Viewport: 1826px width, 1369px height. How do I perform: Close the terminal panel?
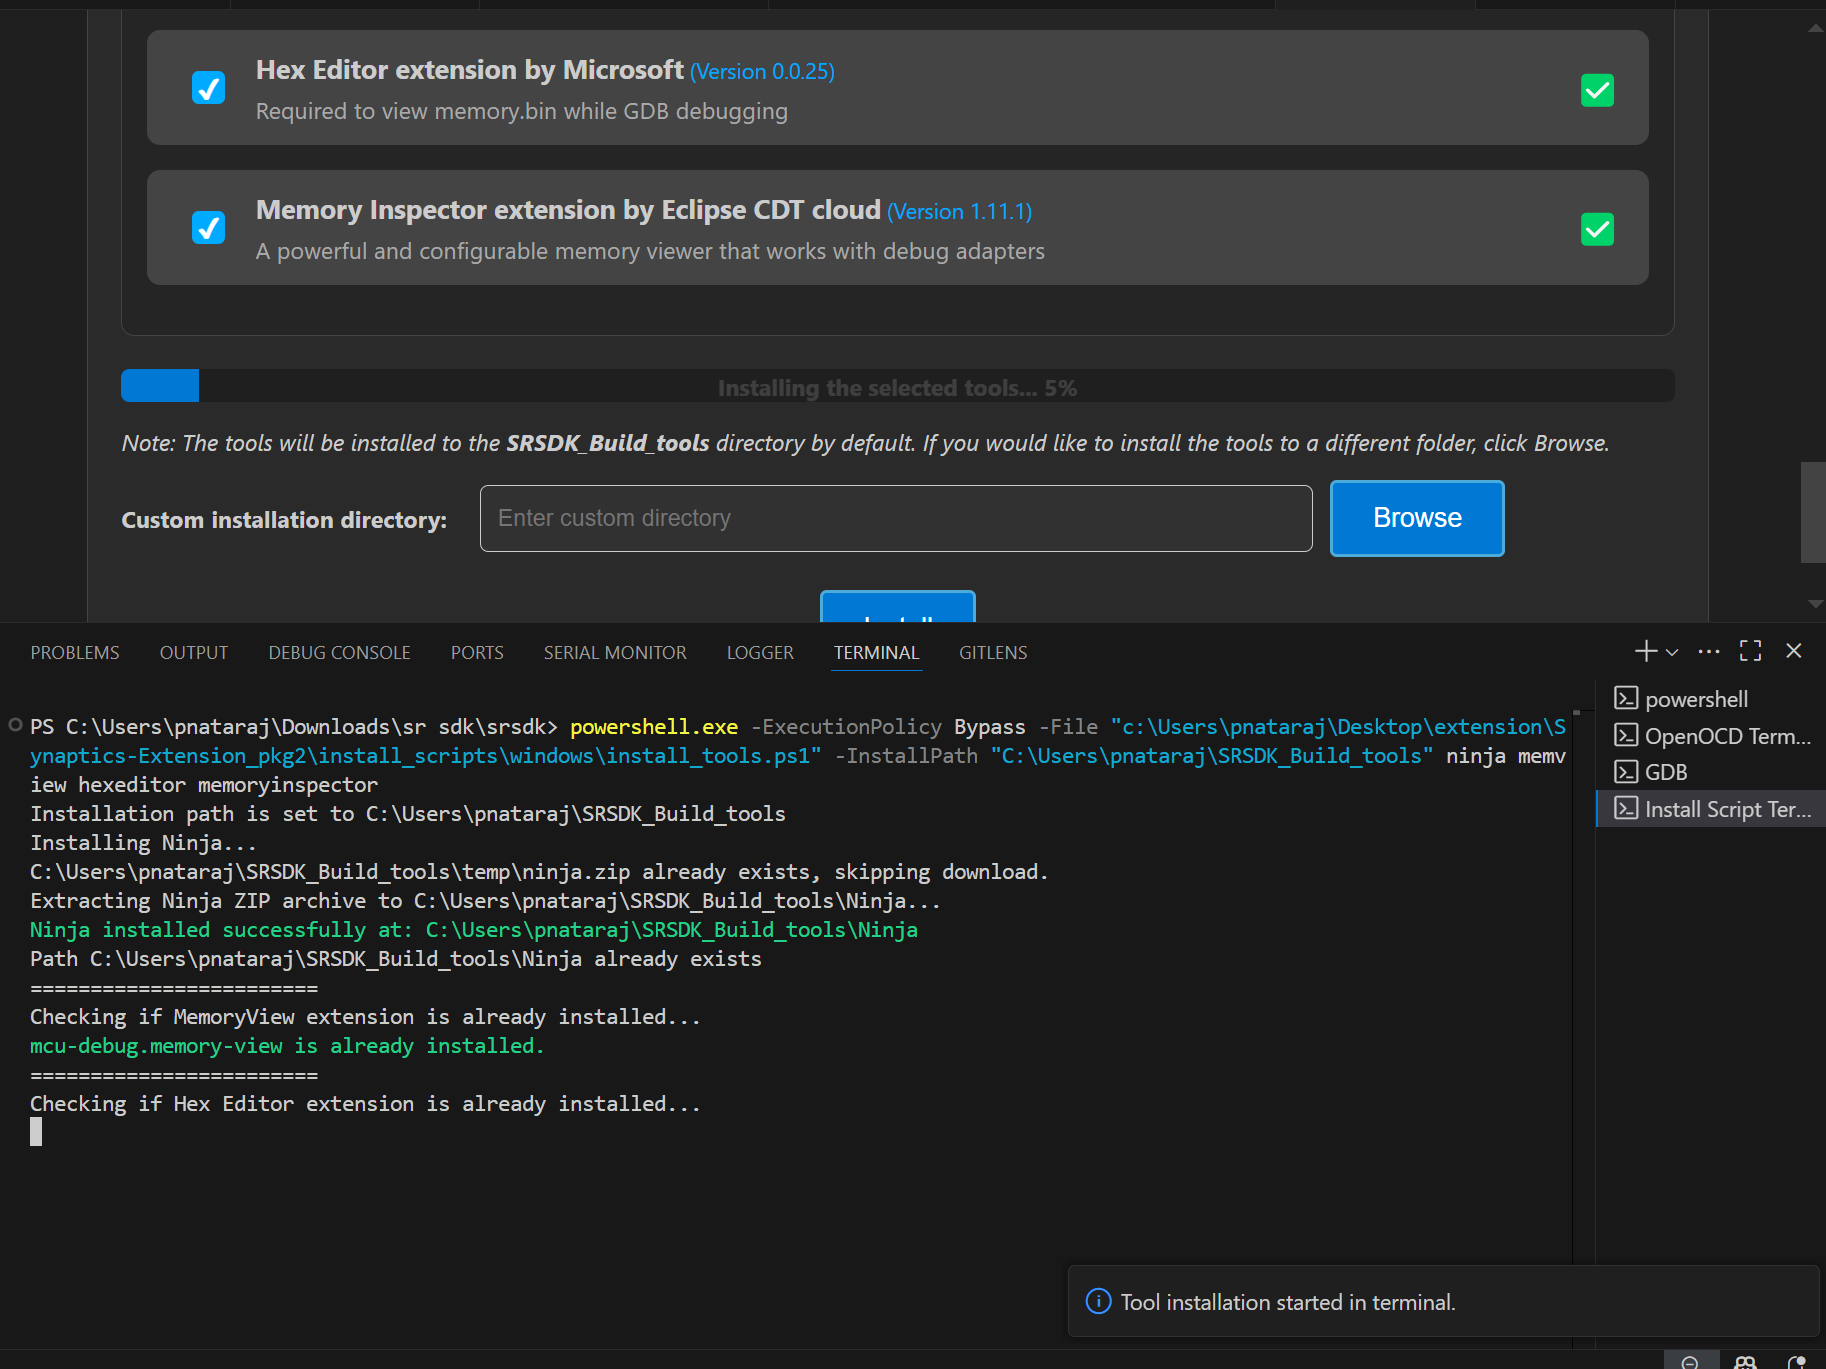tap(1794, 652)
